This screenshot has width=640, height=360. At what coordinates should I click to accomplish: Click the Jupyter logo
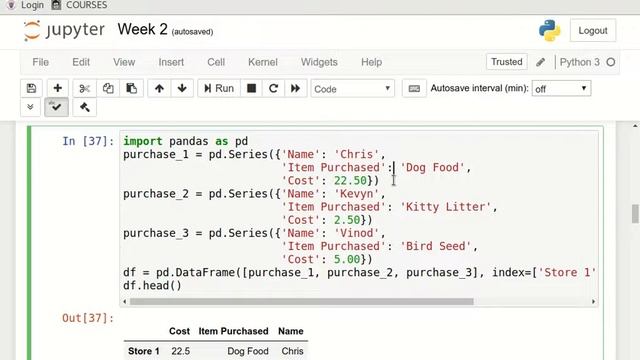64,31
